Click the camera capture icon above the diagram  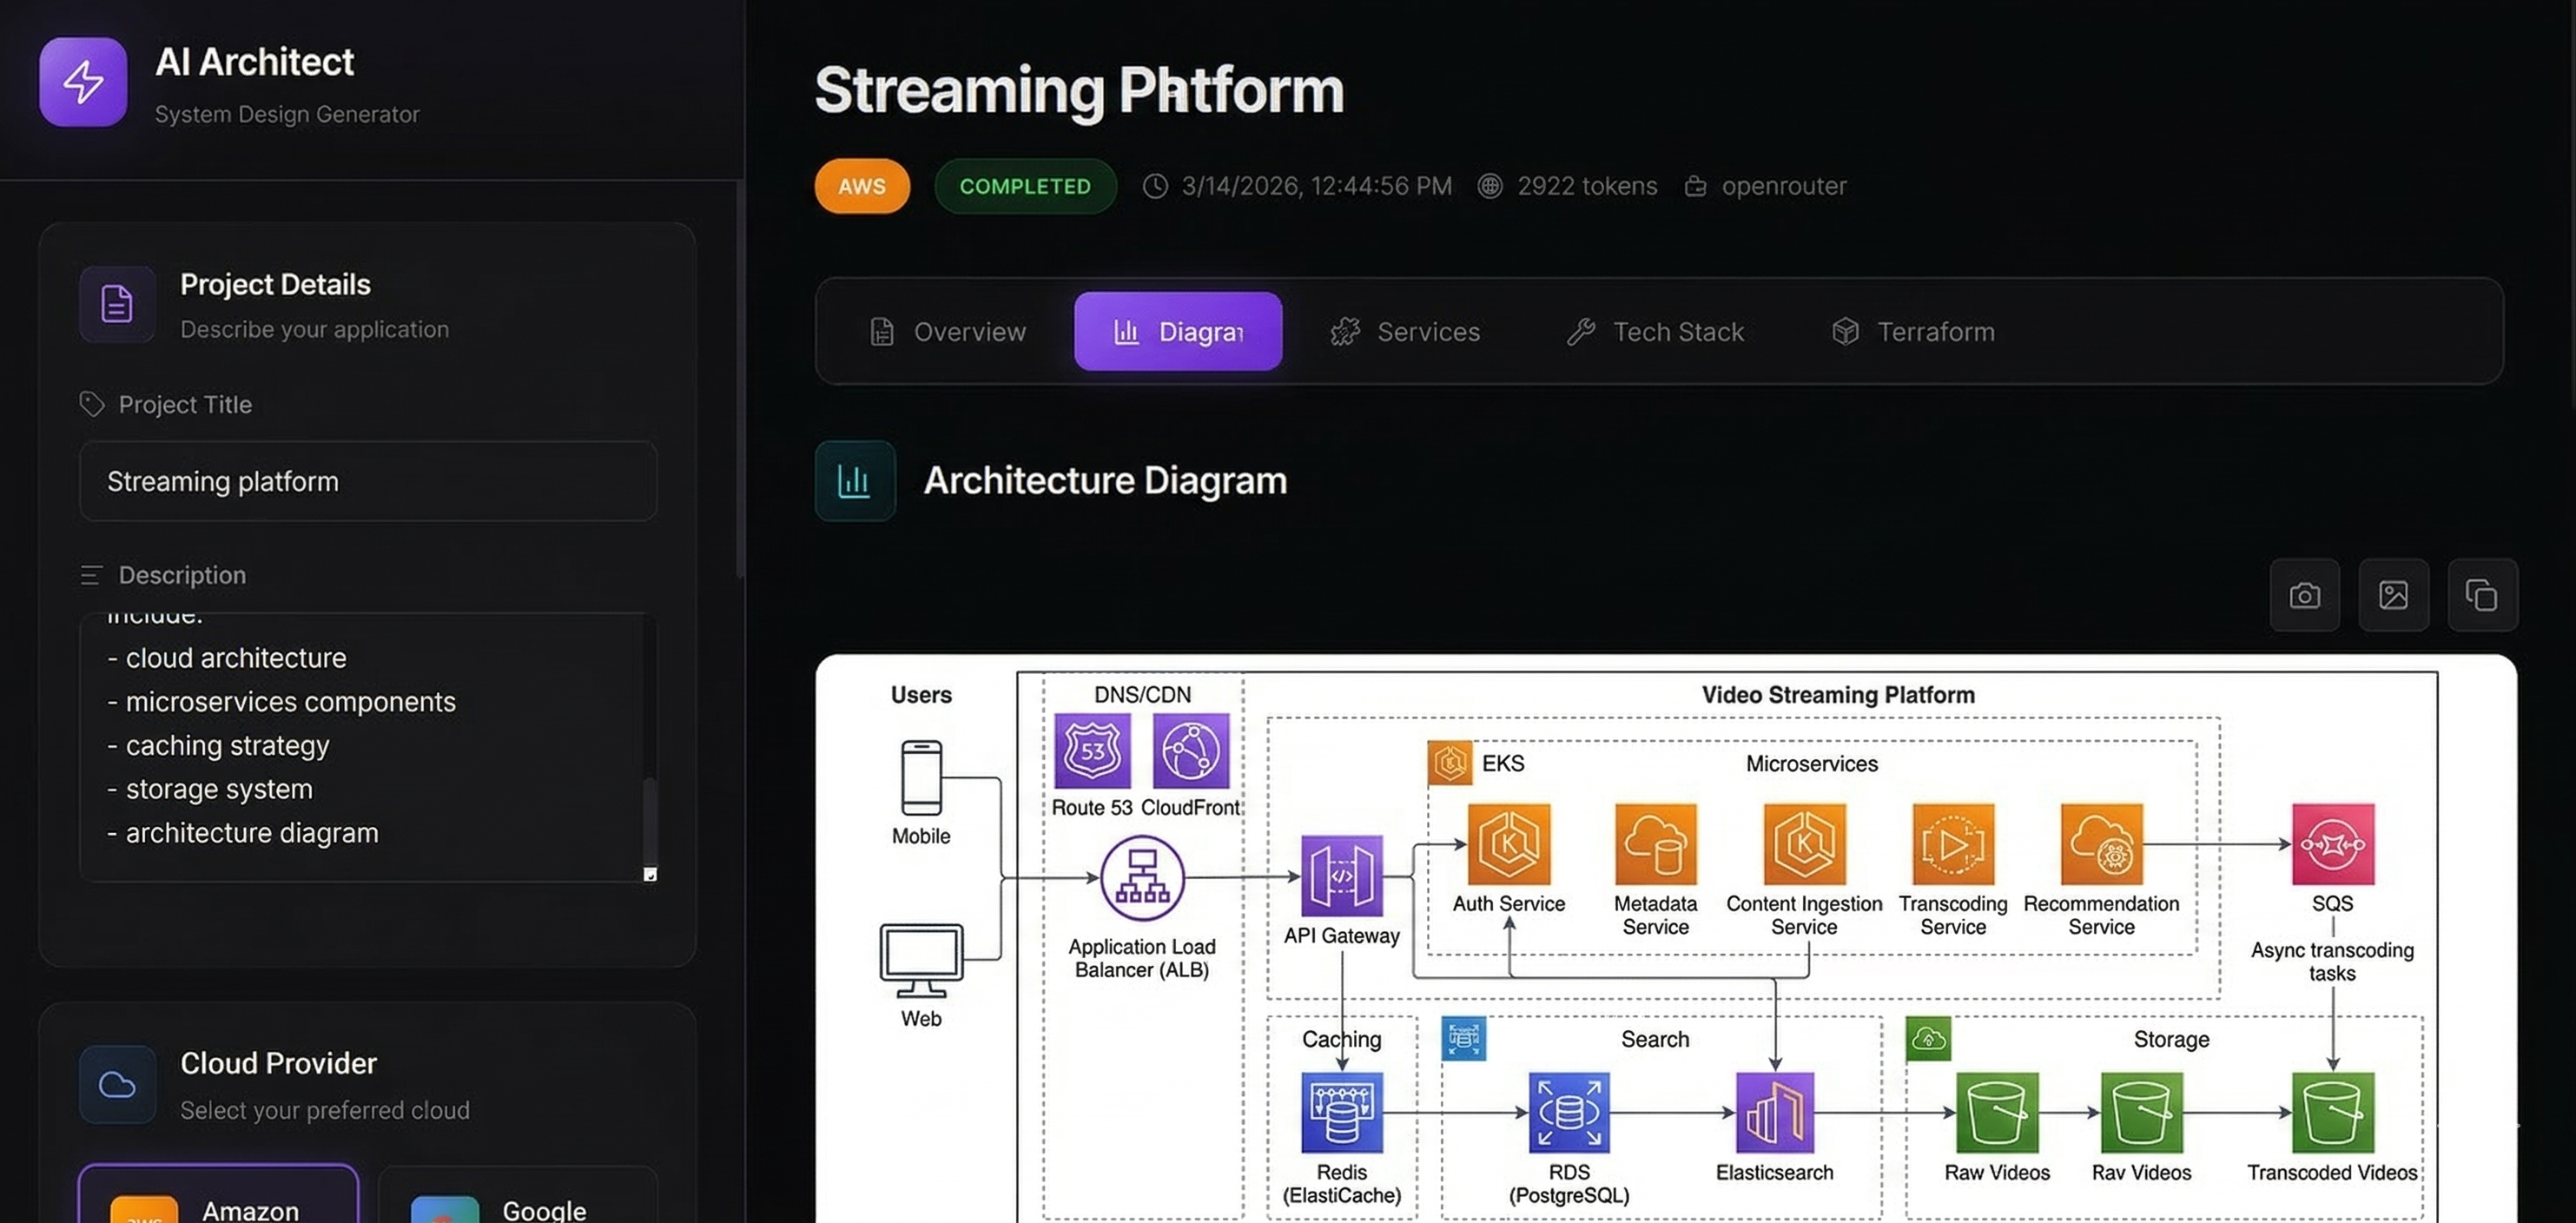point(2304,595)
